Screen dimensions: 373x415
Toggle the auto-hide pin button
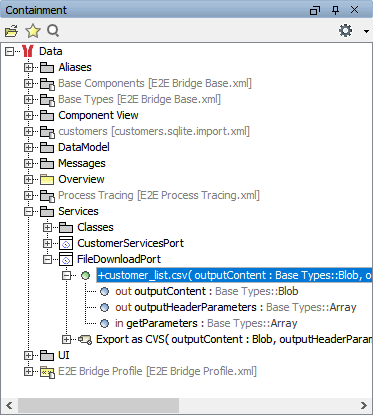(335, 10)
